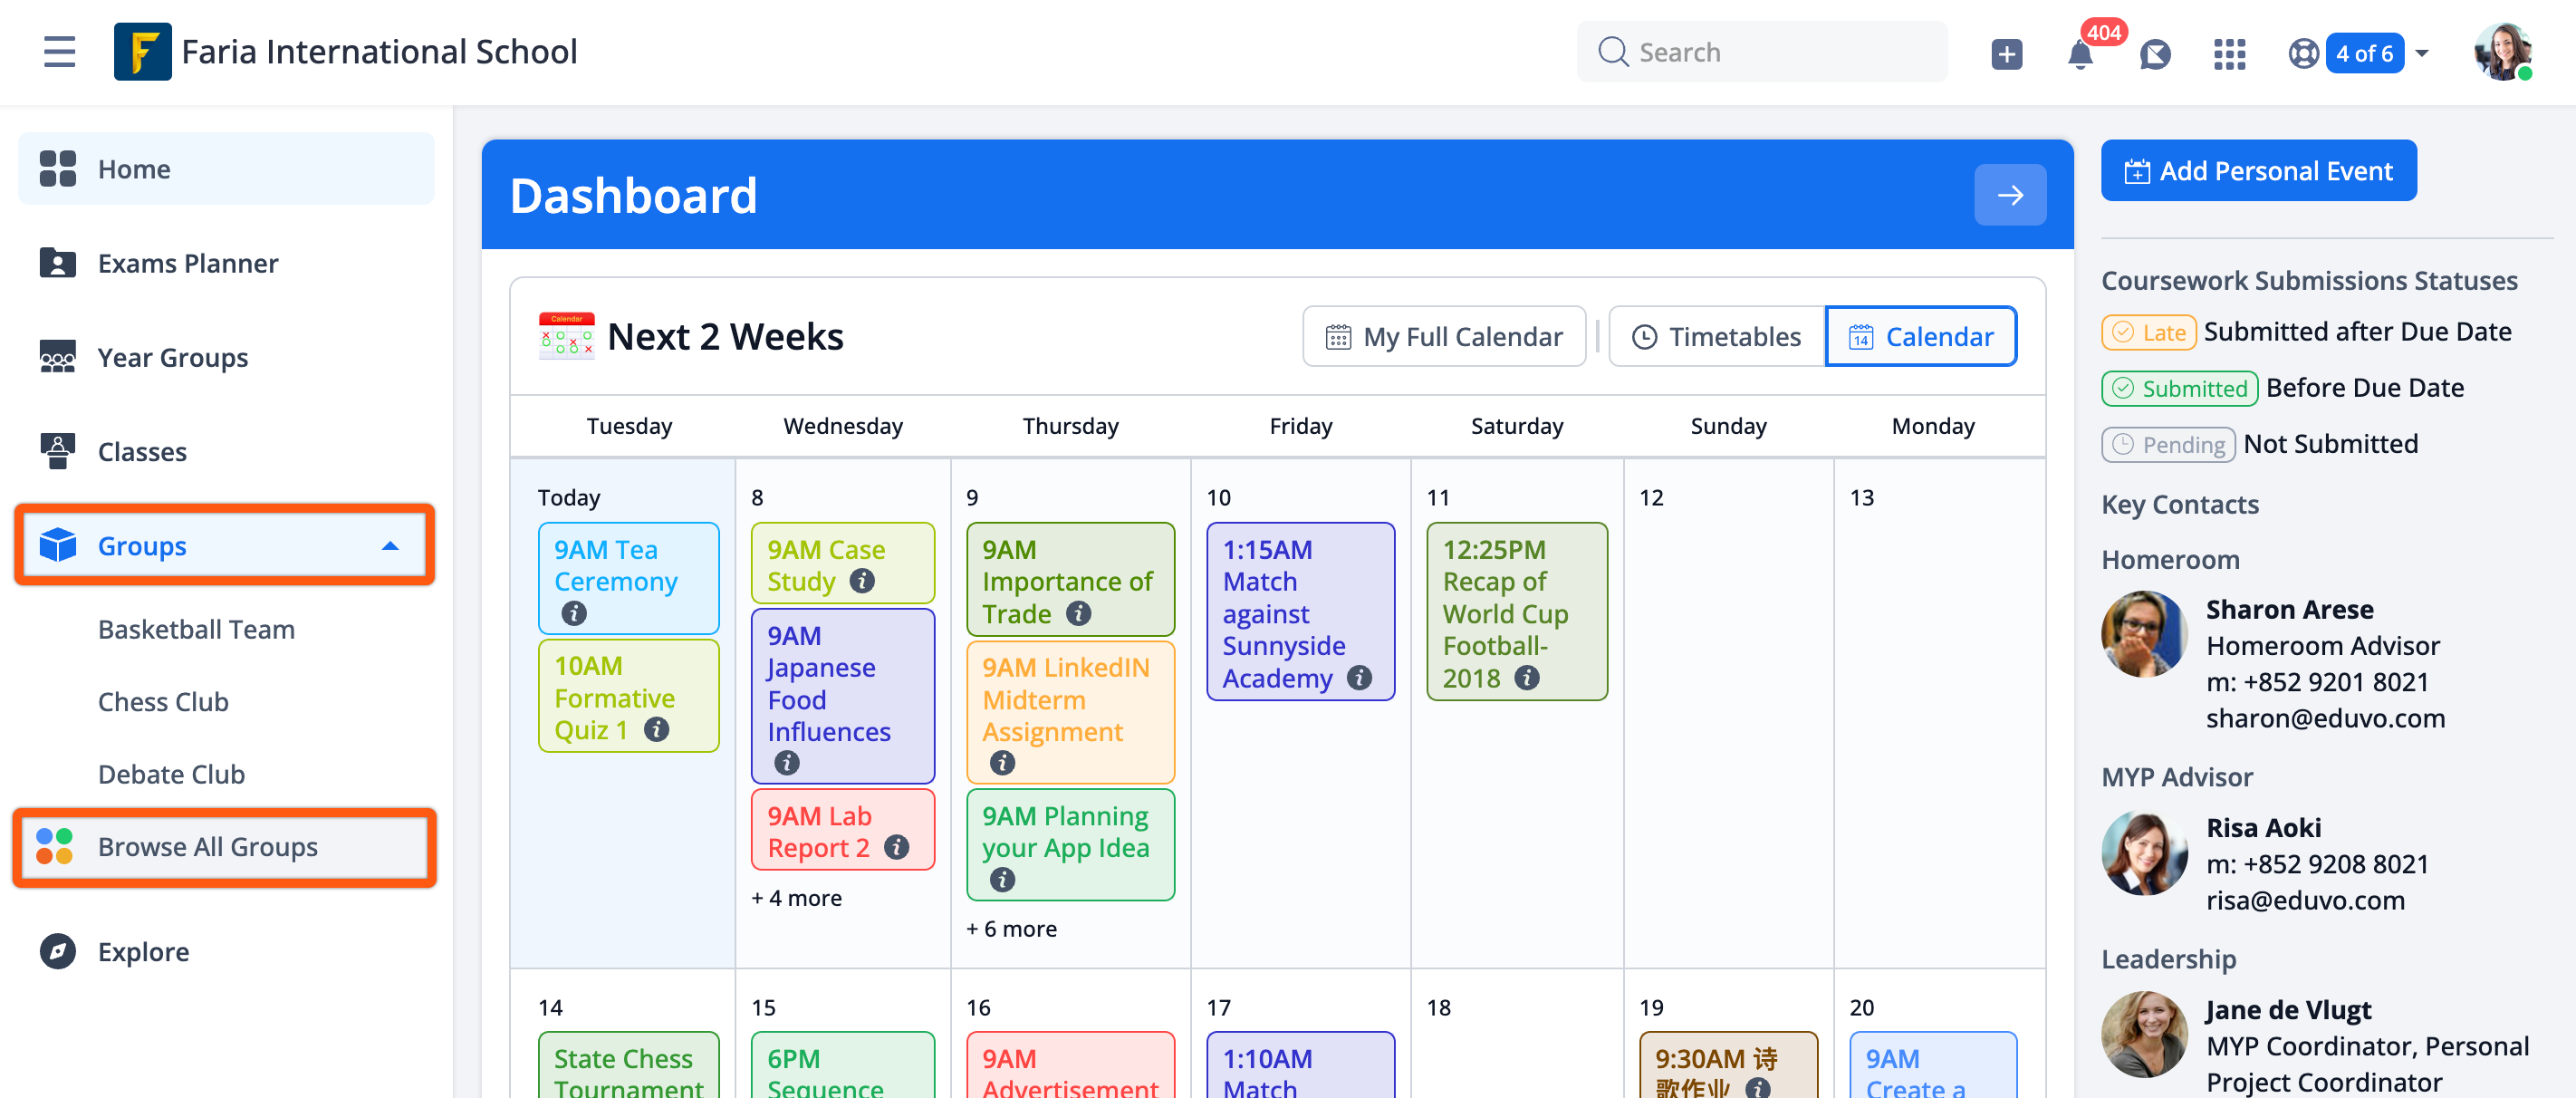The width and height of the screenshot is (2576, 1098).
Task: Click info icon on Lab Report 2
Action: click(897, 848)
